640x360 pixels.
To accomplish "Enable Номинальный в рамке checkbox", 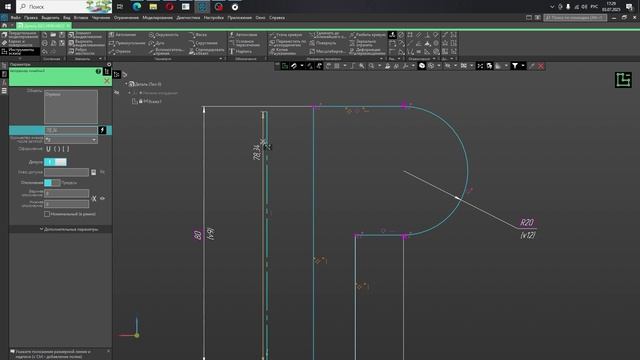I will pos(47,214).
